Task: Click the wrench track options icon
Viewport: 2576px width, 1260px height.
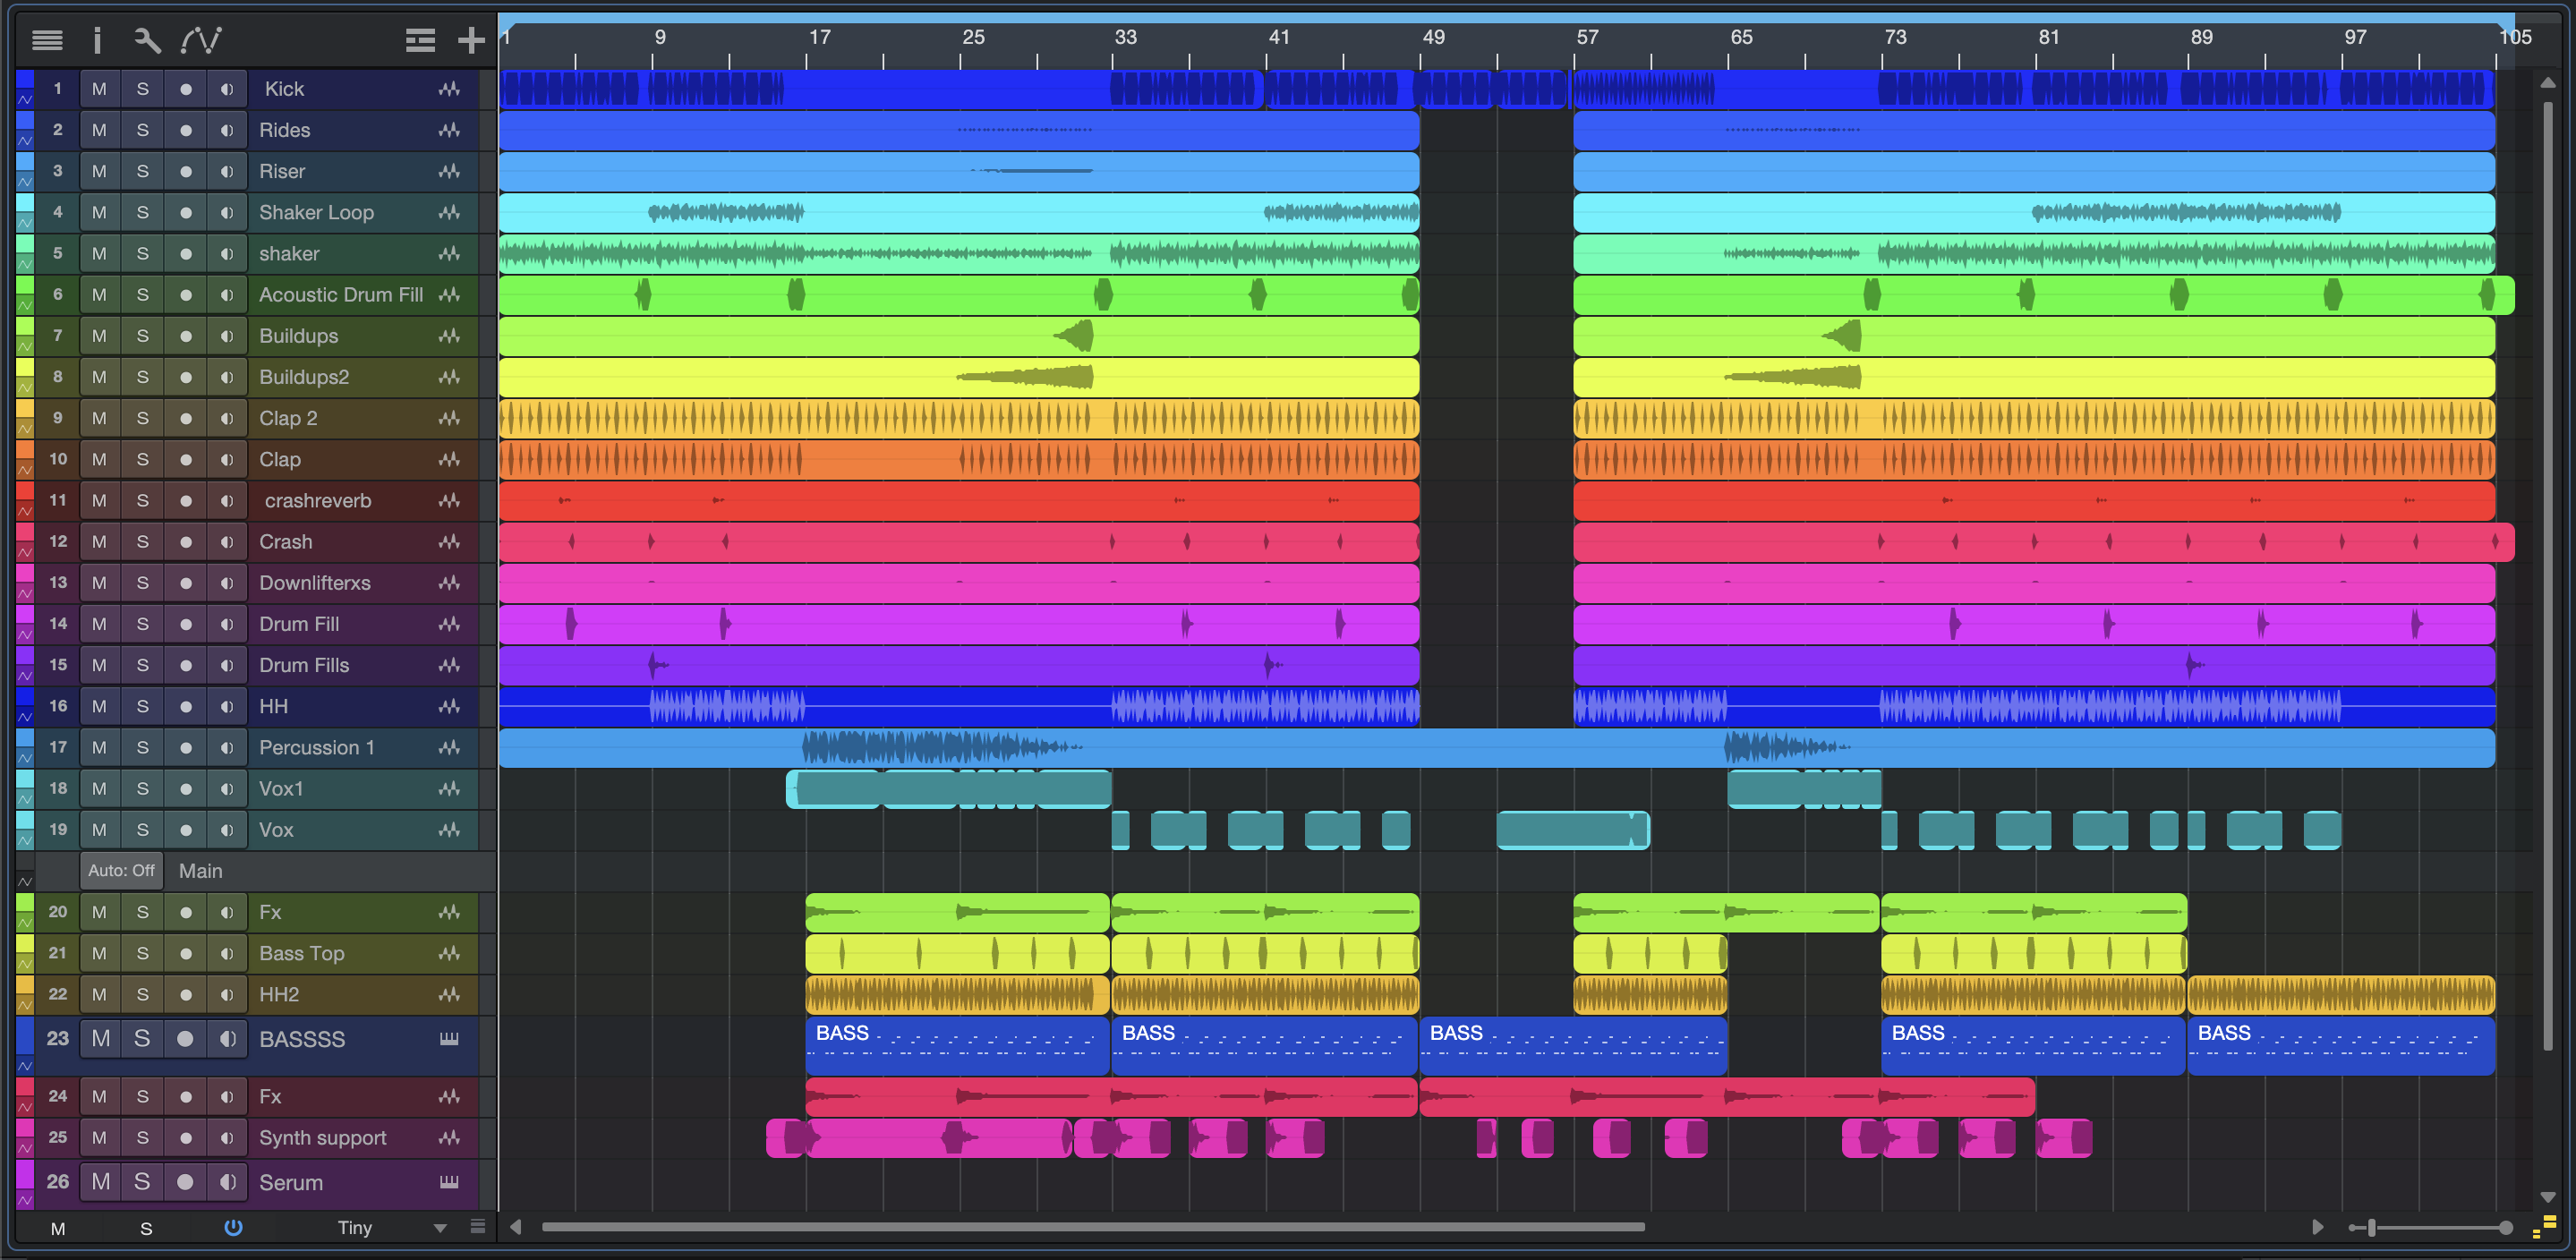Action: click(147, 40)
